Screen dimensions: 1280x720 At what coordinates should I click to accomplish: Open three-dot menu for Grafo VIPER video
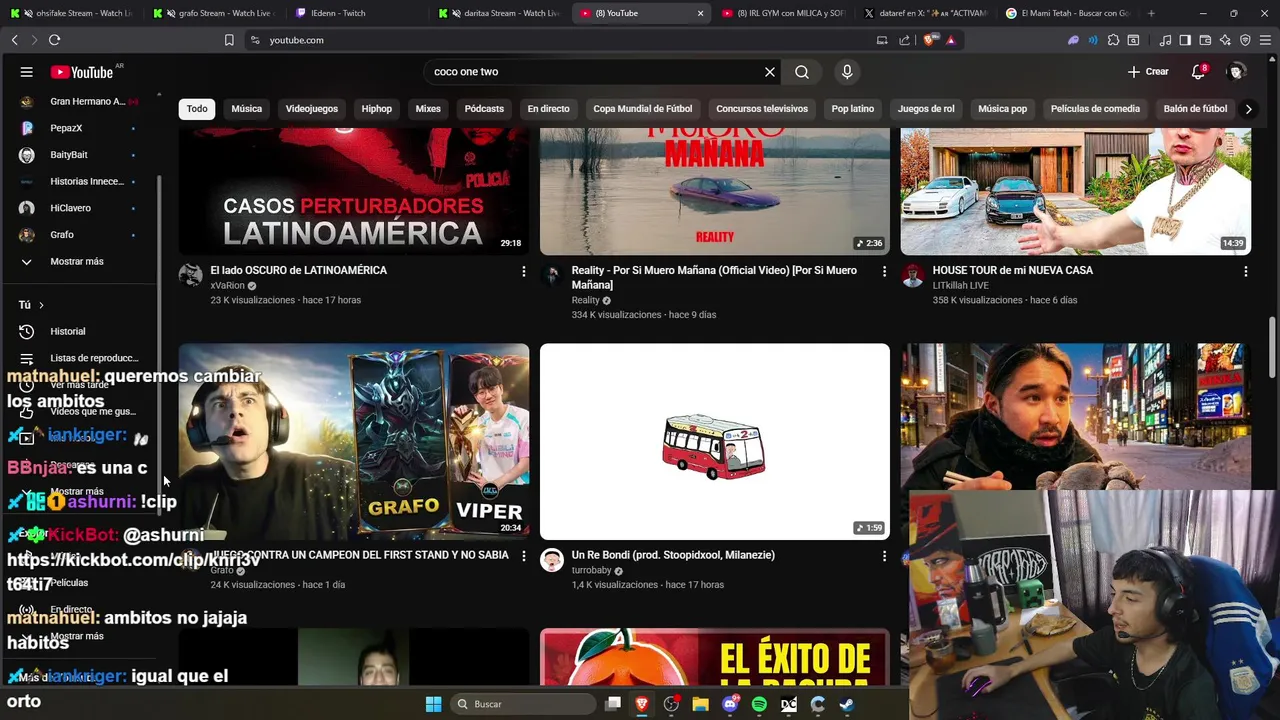pyautogui.click(x=523, y=556)
